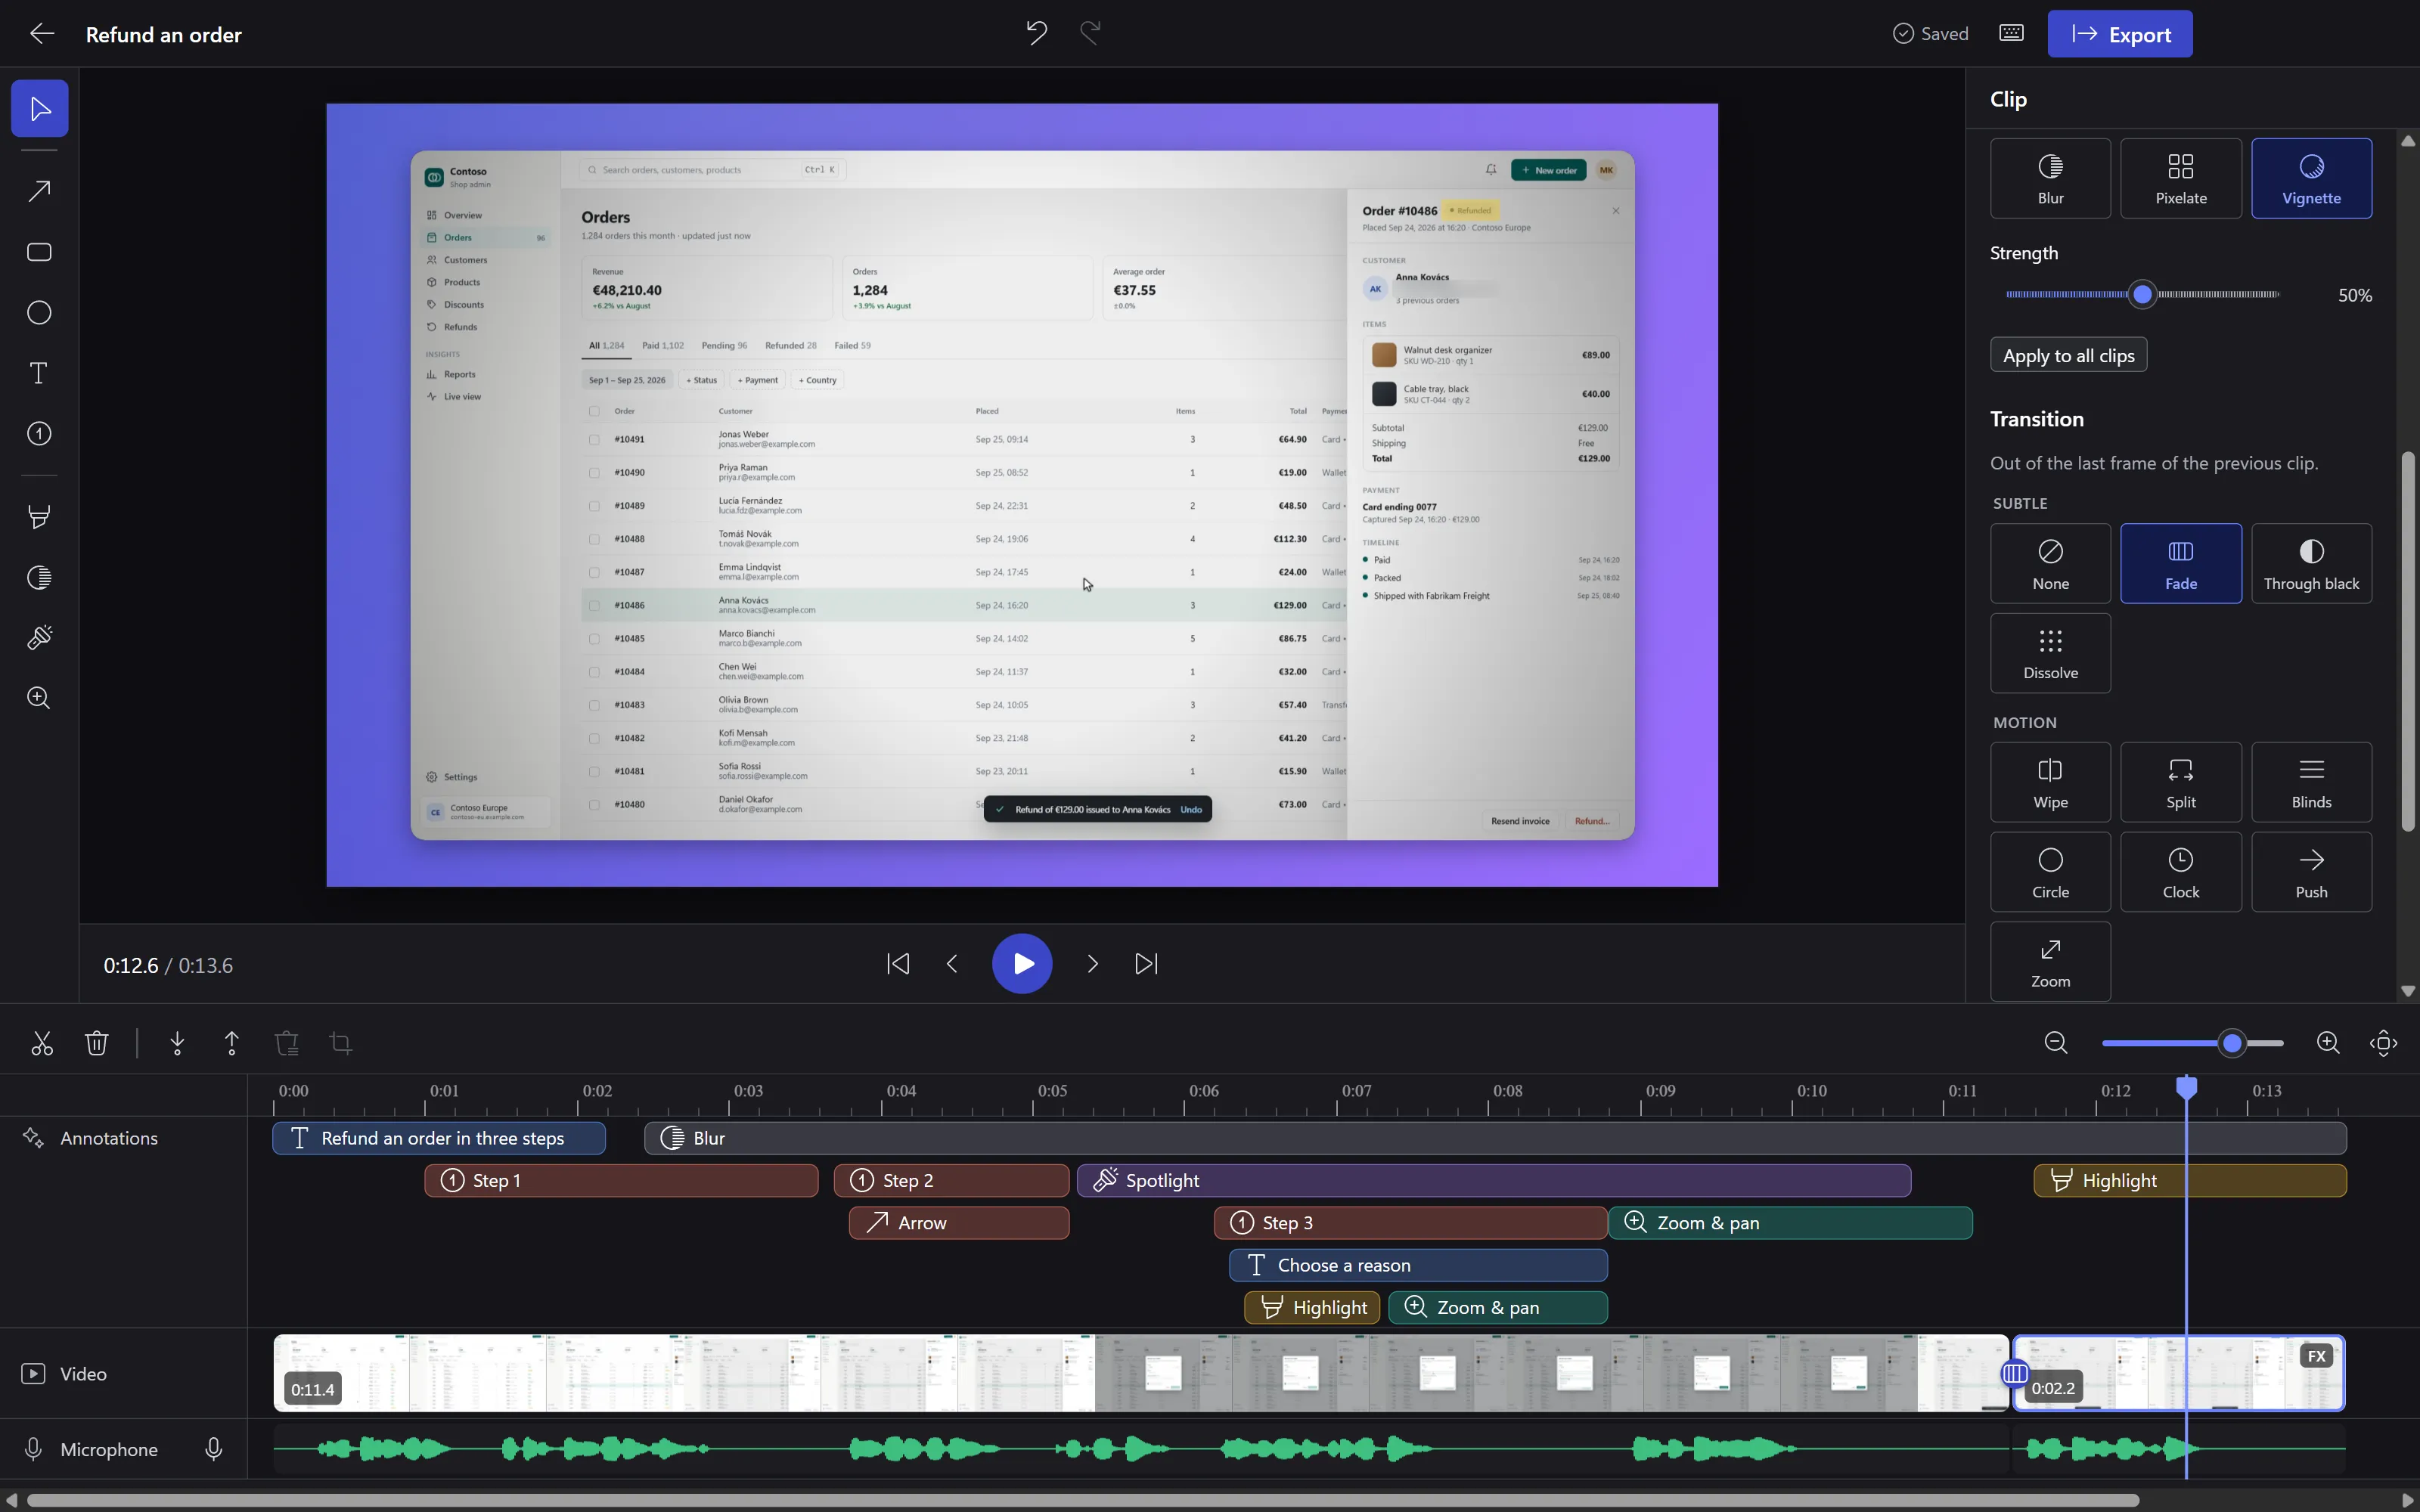Select the pointer tool in left toolbar
The height and width of the screenshot is (1512, 2420).
[40, 108]
